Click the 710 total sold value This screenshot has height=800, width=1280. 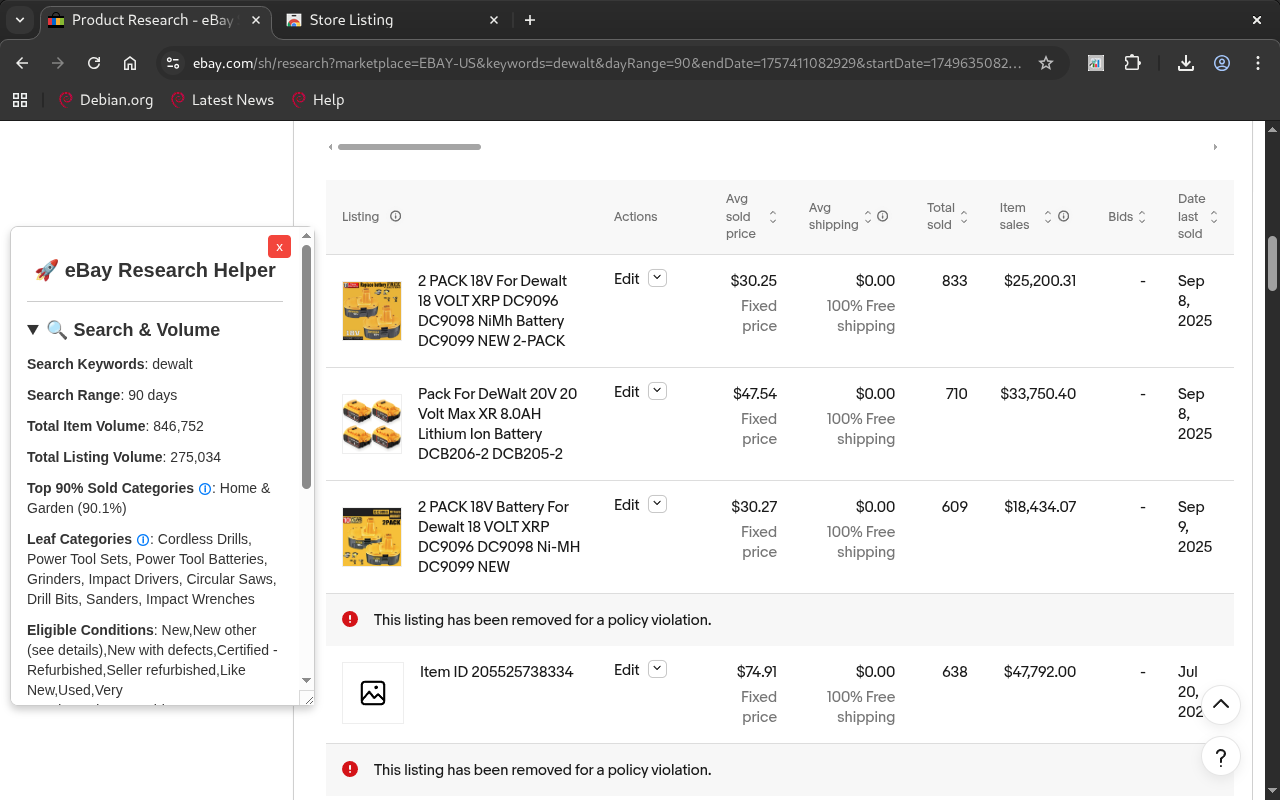956,394
